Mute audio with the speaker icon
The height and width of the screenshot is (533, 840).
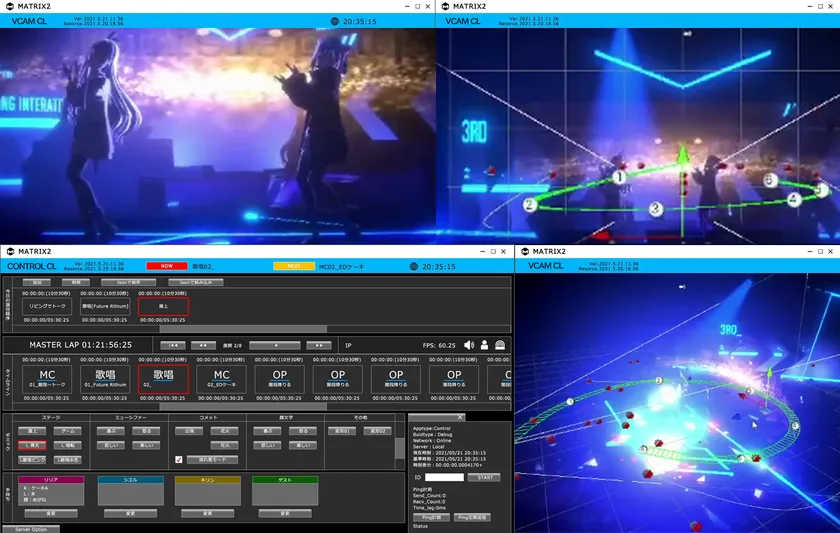click(x=468, y=345)
